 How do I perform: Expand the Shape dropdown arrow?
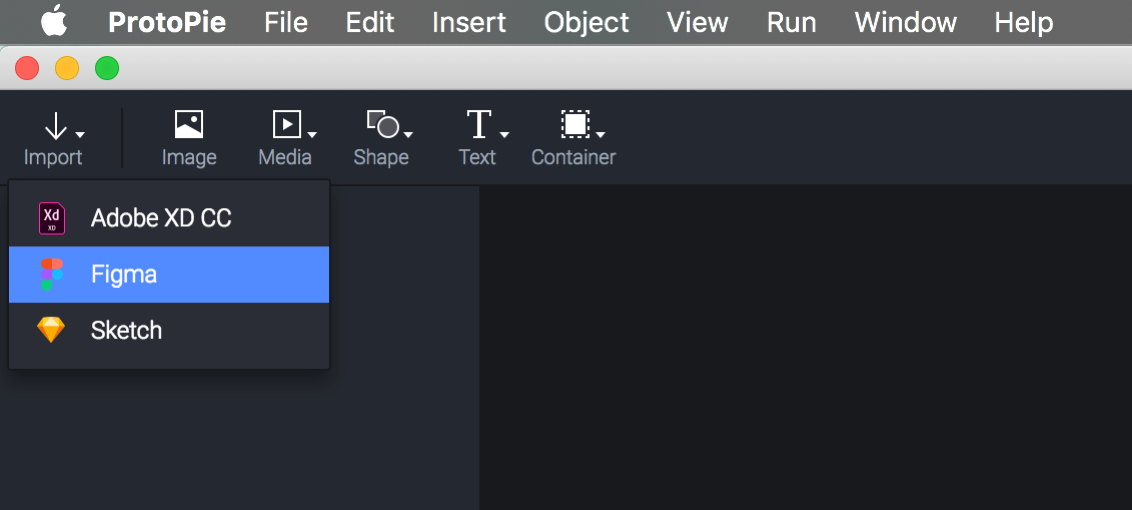pyautogui.click(x=408, y=134)
